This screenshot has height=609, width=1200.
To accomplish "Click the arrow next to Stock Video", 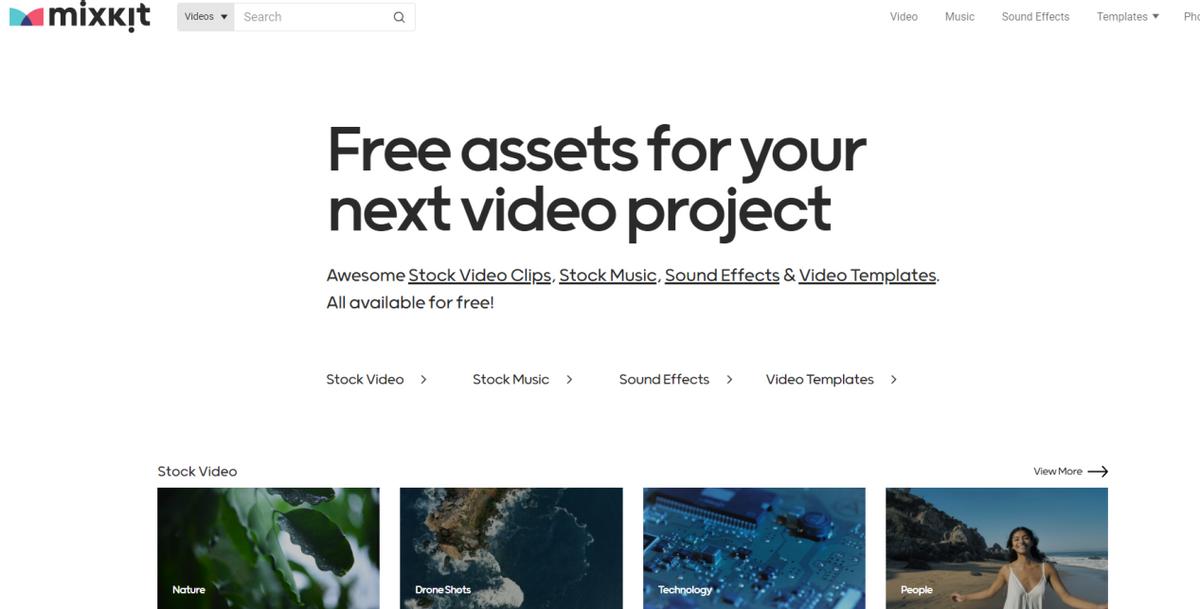I will (x=424, y=380).
